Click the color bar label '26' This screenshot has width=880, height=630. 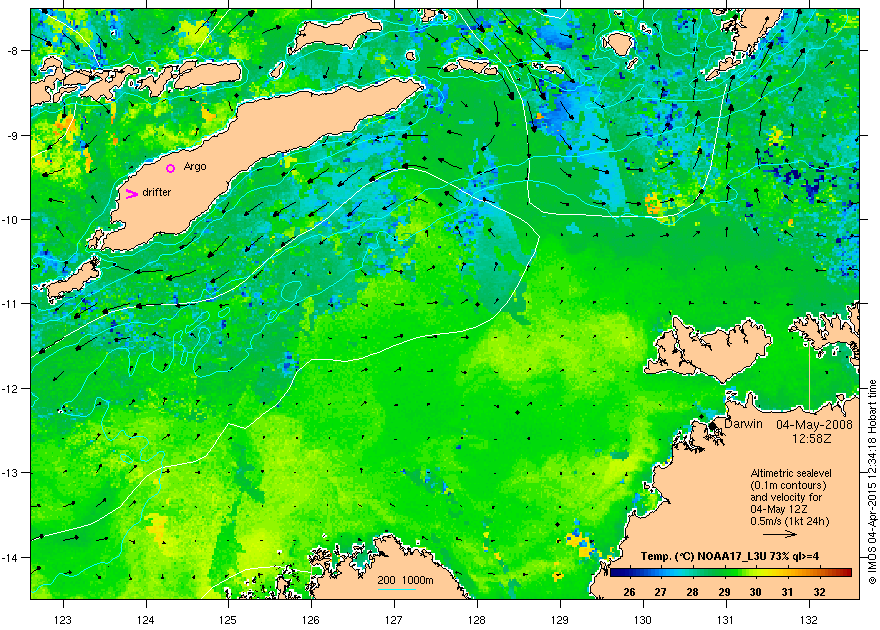(629, 592)
